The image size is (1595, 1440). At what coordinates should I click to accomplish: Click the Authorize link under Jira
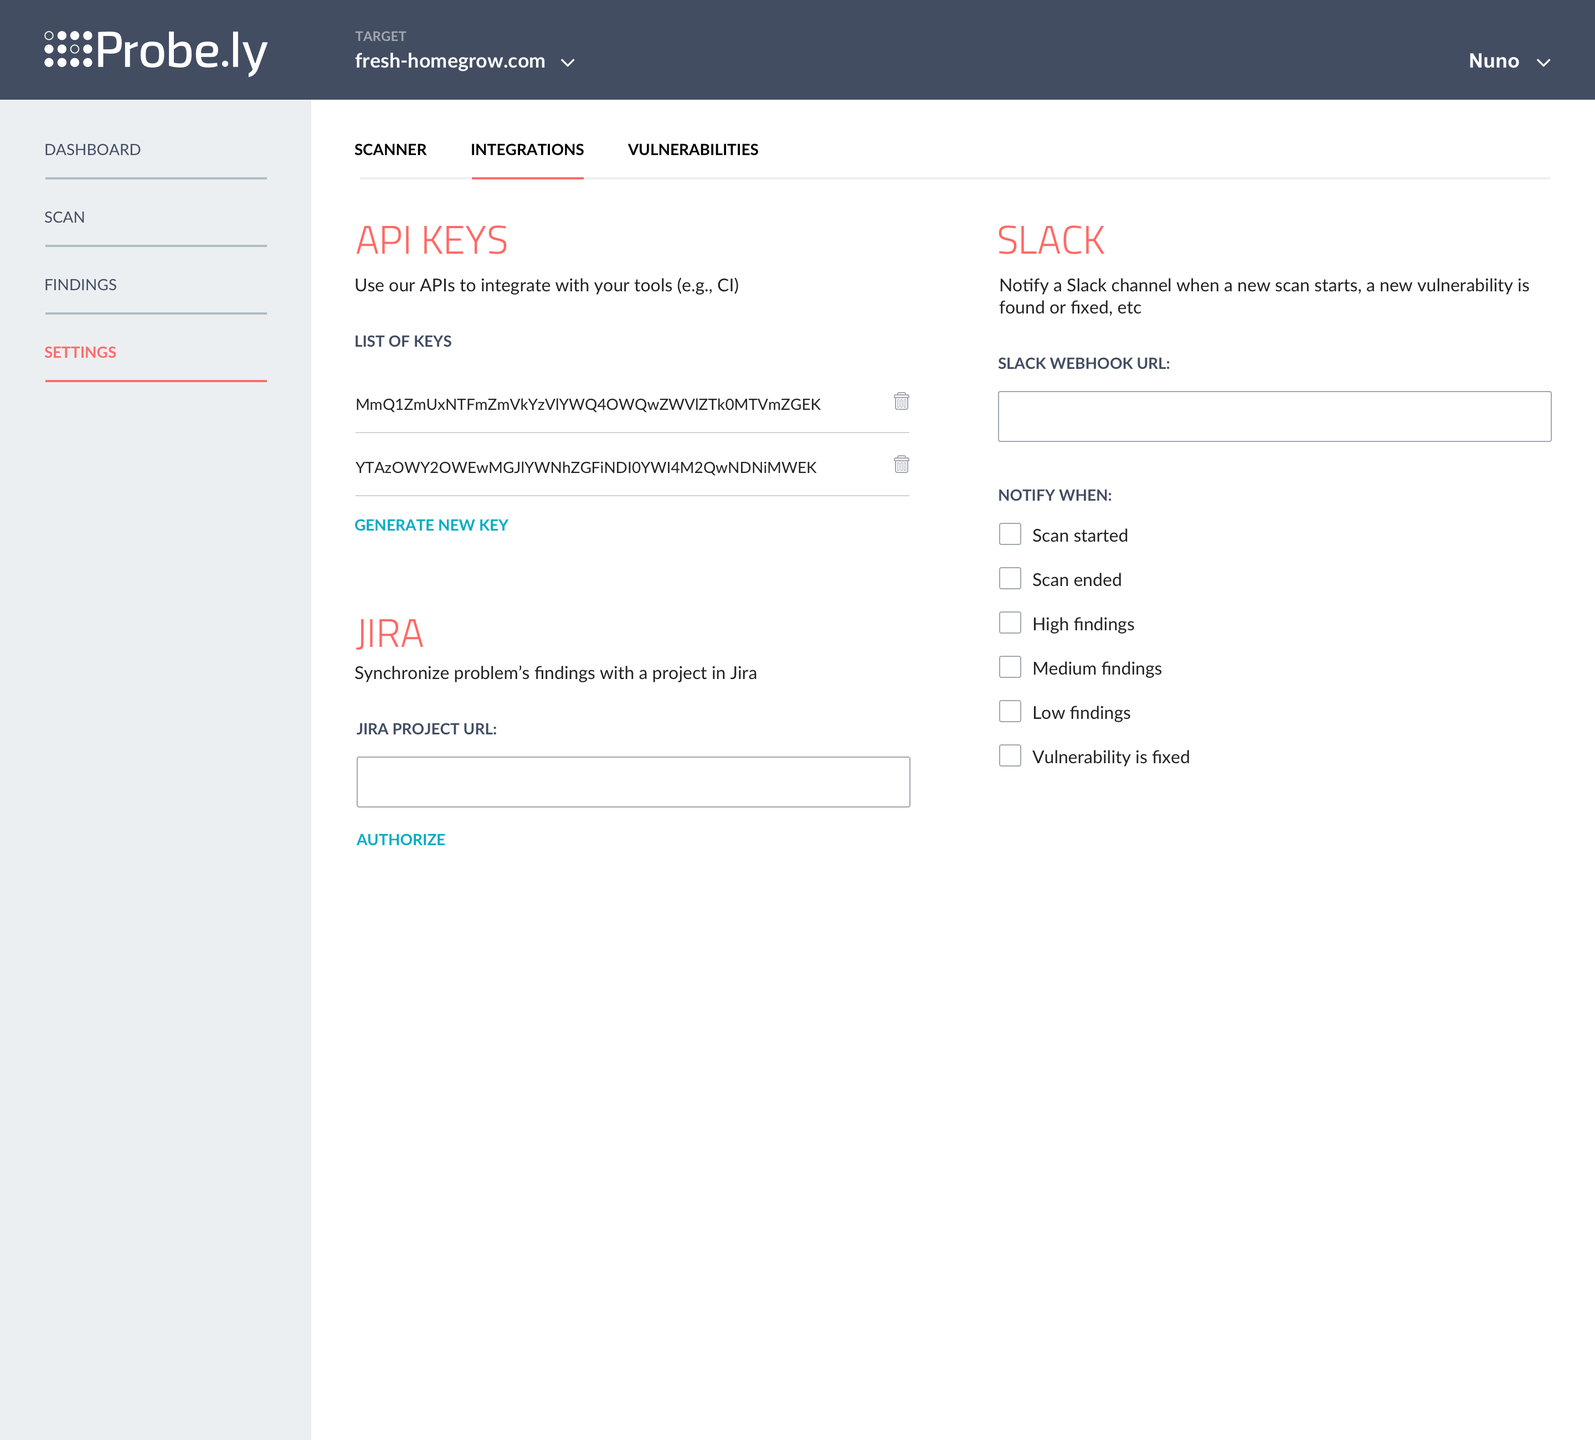(x=401, y=840)
